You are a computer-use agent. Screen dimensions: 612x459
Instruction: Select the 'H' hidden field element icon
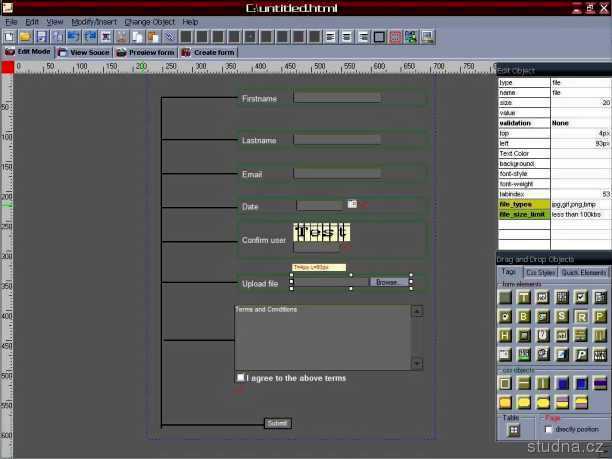pyautogui.click(x=505, y=336)
